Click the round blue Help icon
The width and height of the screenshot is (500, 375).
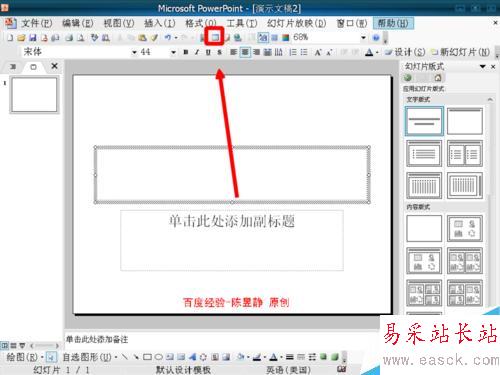[x=376, y=38]
